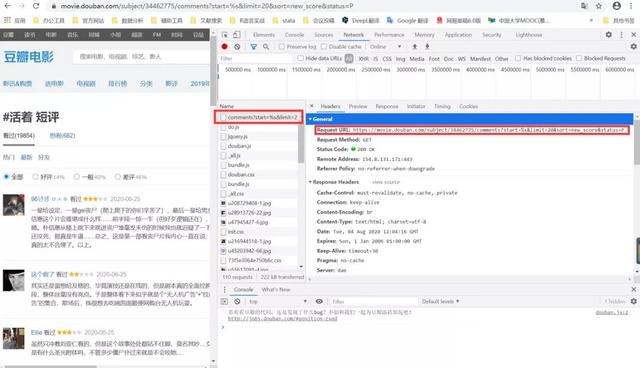The width and height of the screenshot is (640, 368).
Task: Enable the Disable cache checkbox
Action: [324, 47]
